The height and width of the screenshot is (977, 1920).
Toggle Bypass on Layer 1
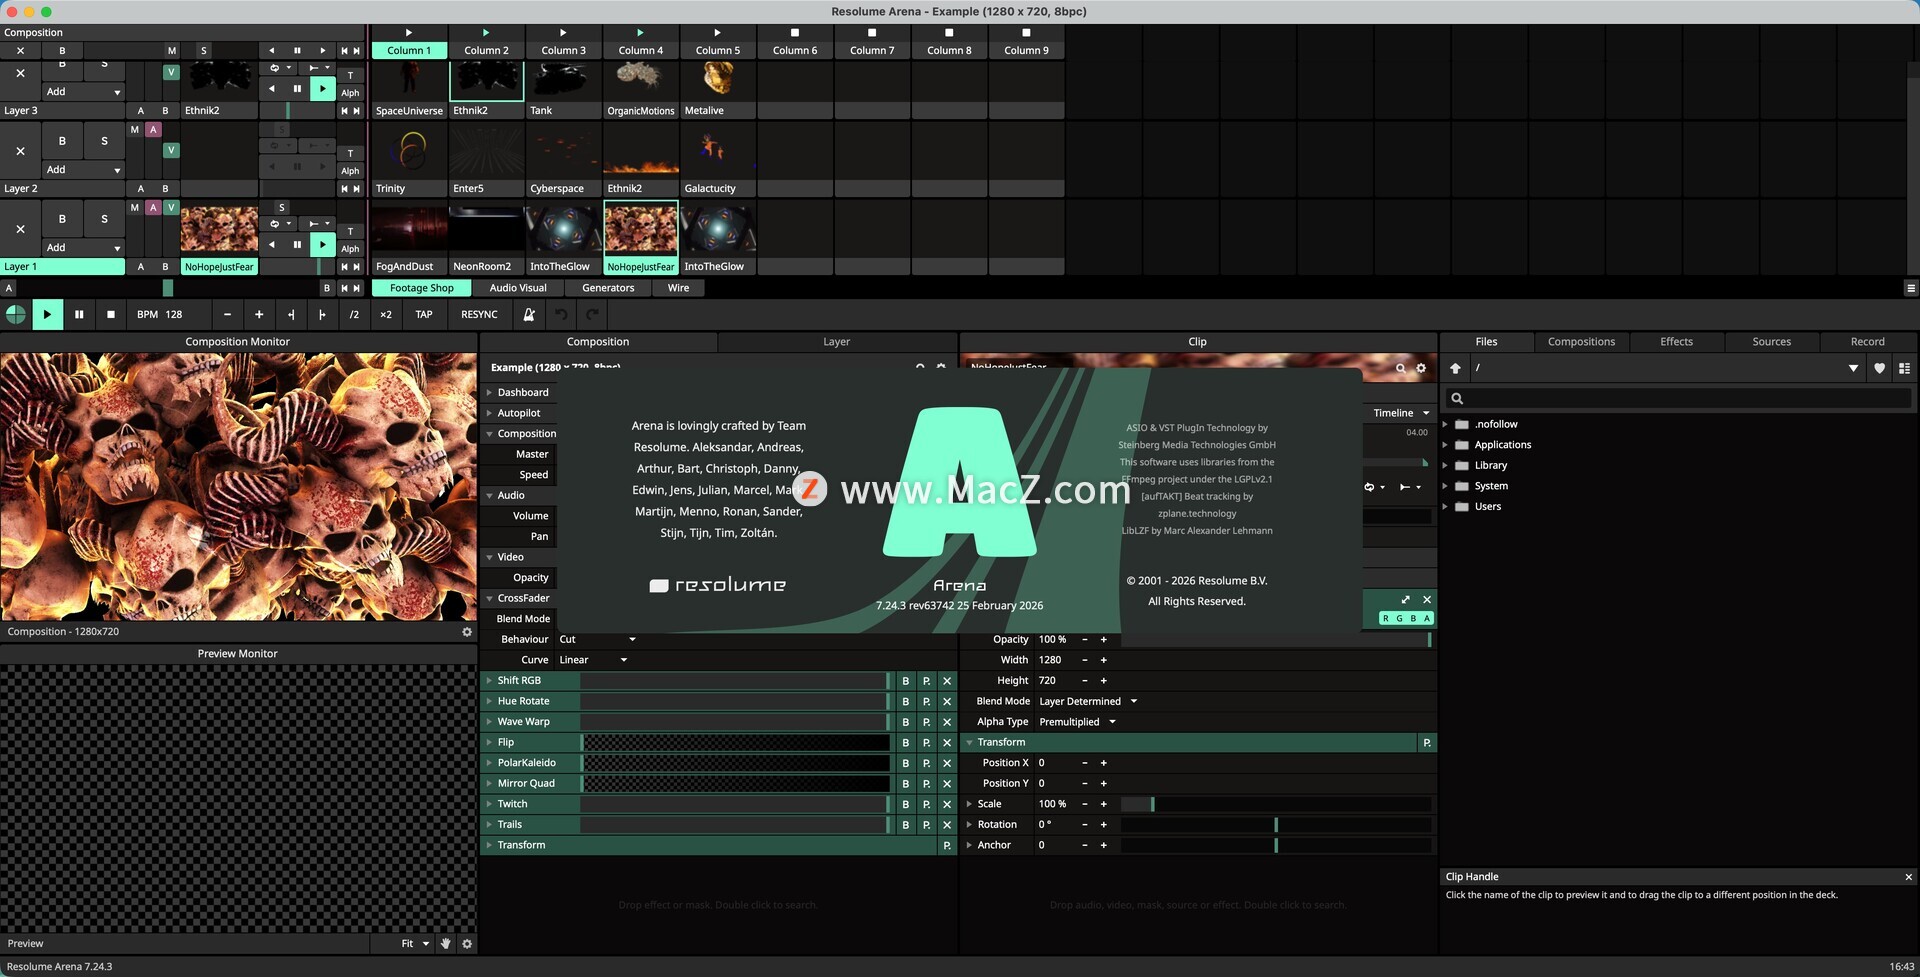[62, 219]
